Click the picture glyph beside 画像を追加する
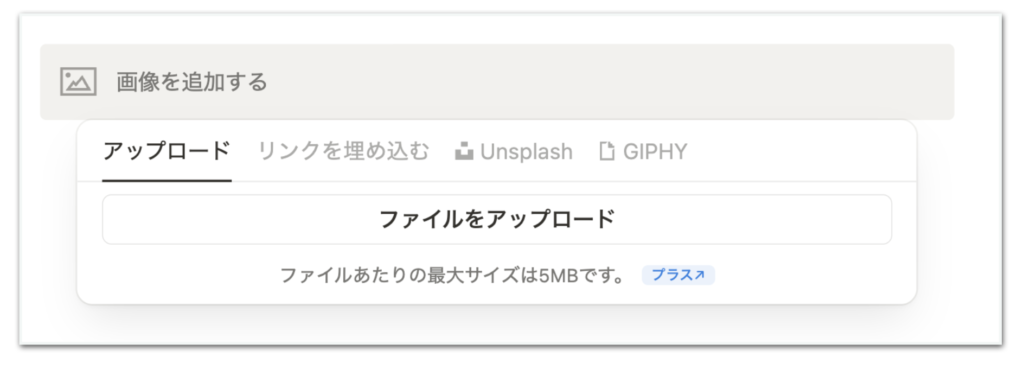 (x=78, y=82)
